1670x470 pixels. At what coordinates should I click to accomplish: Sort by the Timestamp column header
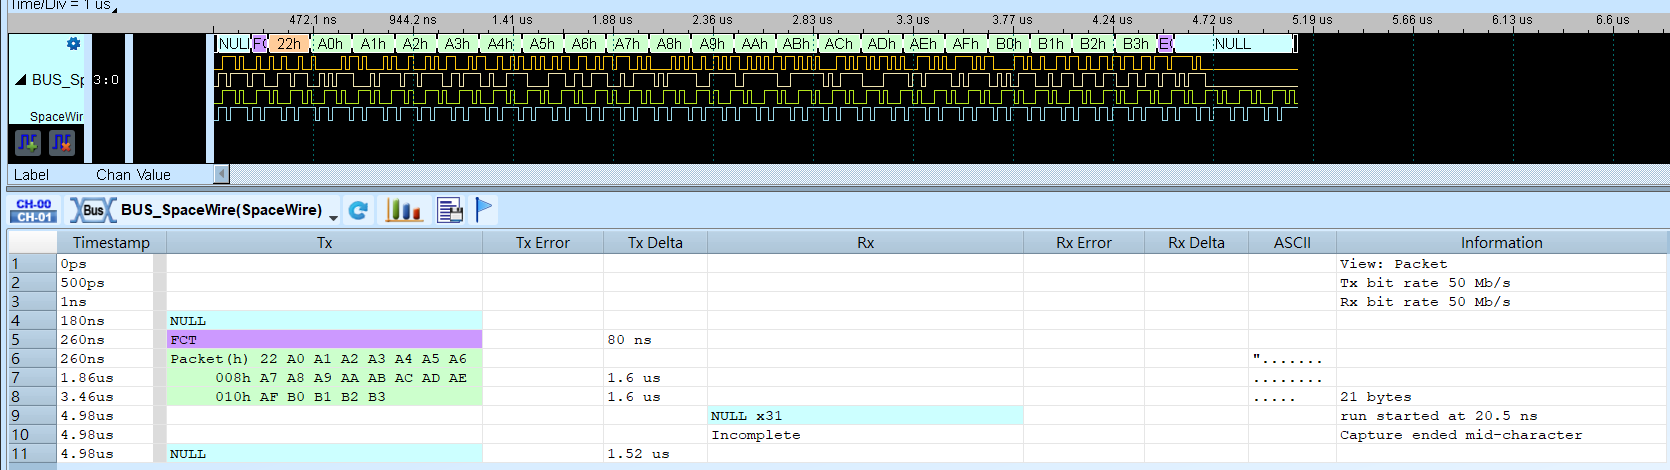pyautogui.click(x=111, y=243)
